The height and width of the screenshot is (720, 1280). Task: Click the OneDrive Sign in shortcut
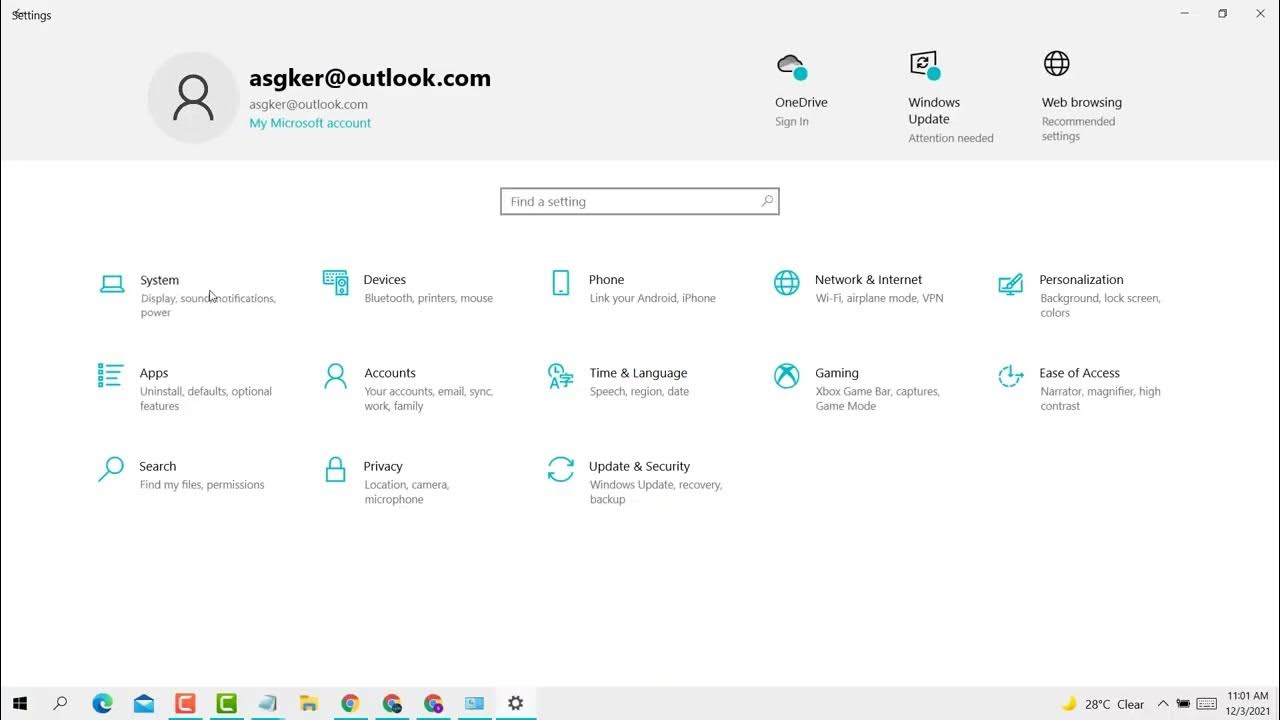[801, 90]
